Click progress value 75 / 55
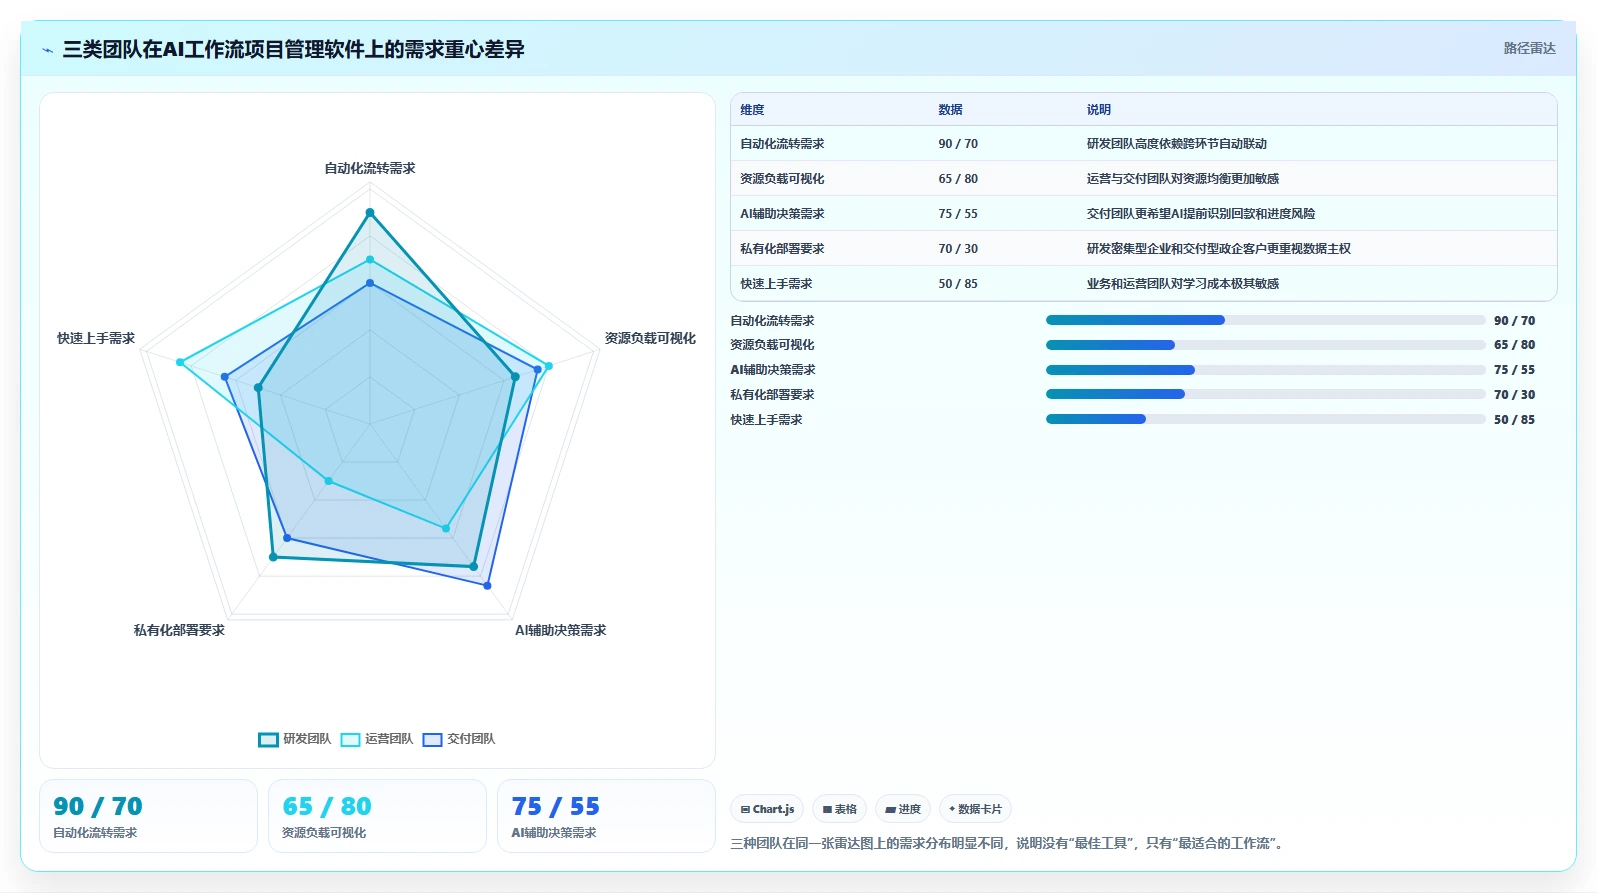The width and height of the screenshot is (1597, 893). [1514, 370]
